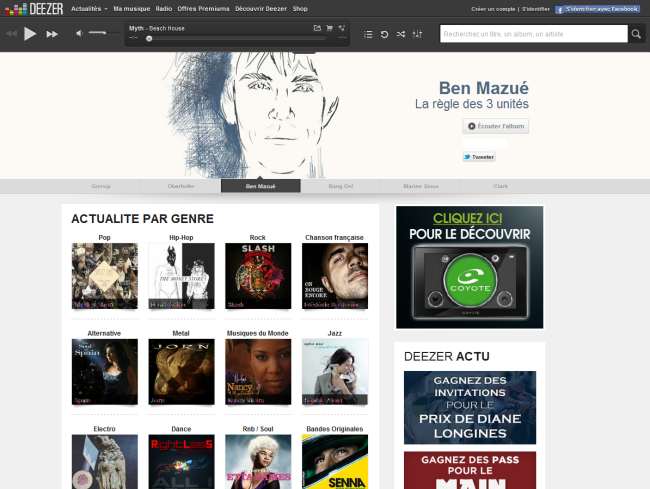Open the Actualités dropdown menu
Screen dimensions: 650x489
click(89, 9)
